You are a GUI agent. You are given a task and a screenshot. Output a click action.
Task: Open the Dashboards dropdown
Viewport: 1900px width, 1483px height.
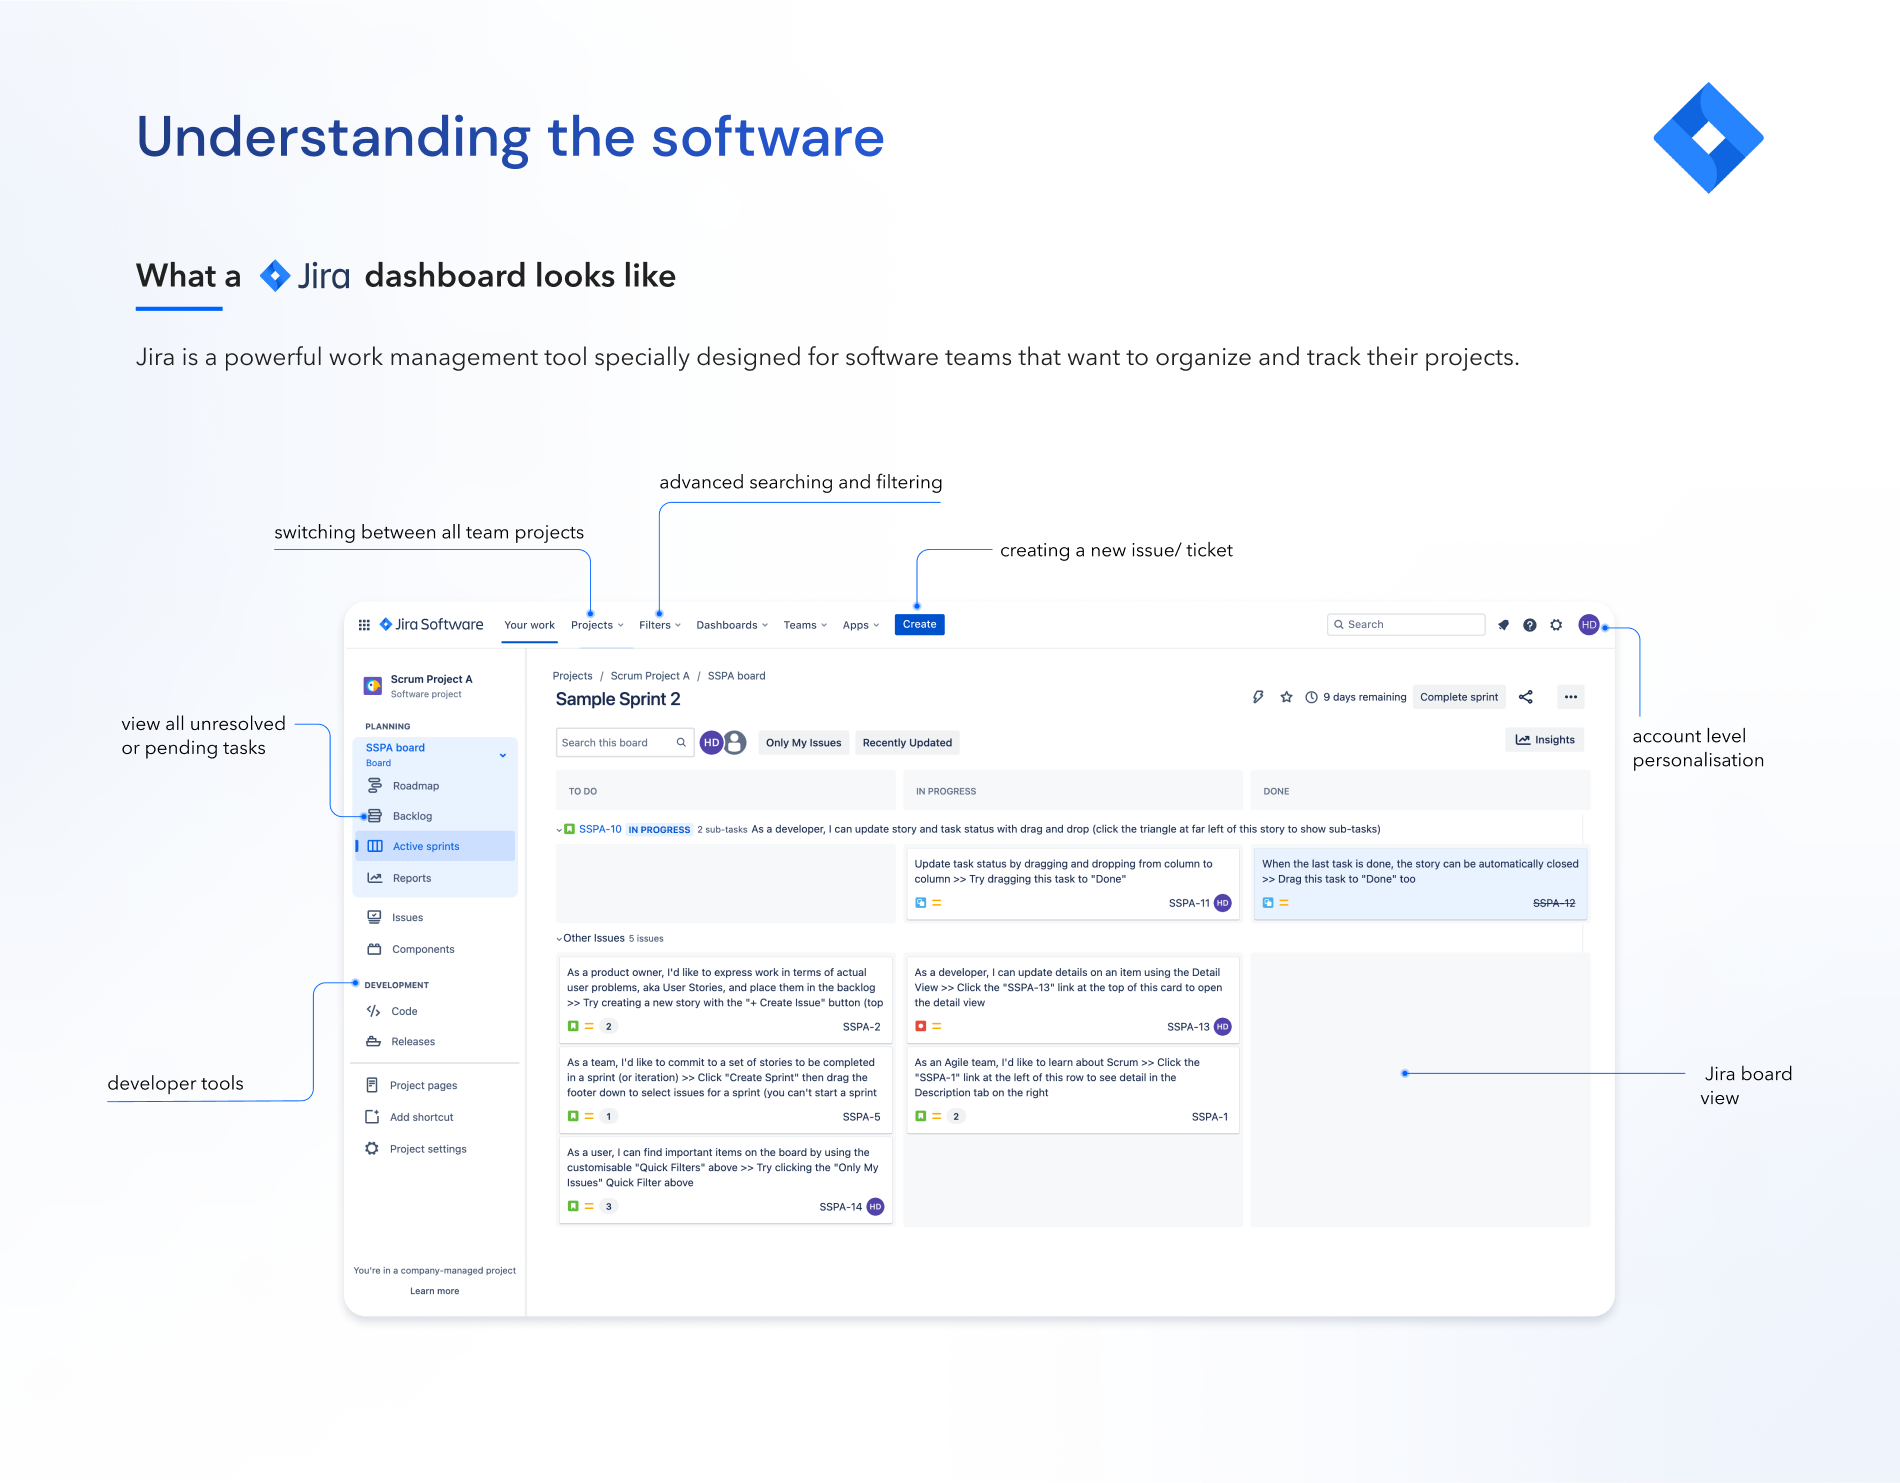[x=732, y=625]
